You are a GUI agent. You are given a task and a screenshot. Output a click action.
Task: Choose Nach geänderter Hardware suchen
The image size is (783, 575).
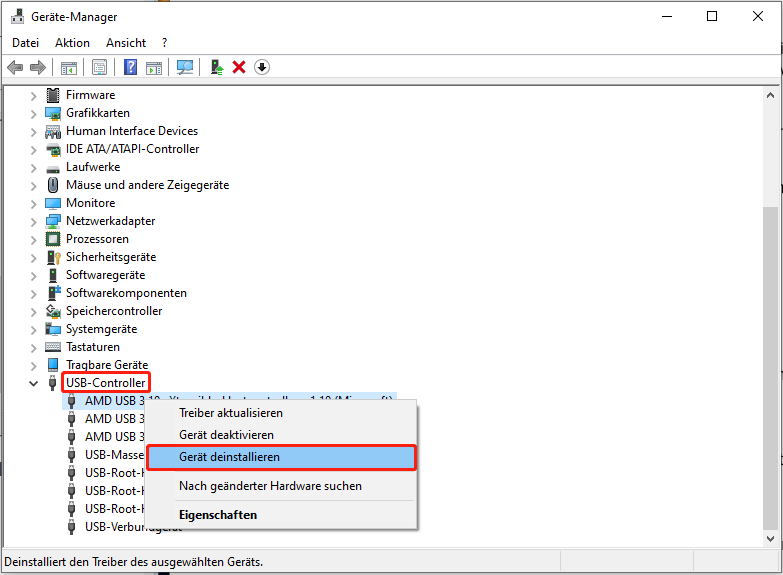tap(281, 486)
